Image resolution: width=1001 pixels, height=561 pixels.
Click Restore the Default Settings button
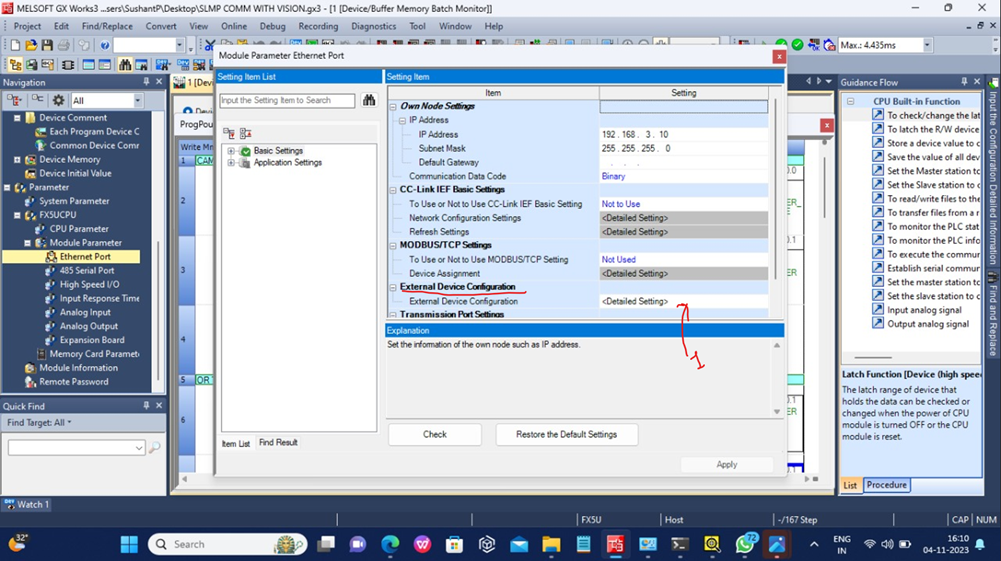pos(566,434)
